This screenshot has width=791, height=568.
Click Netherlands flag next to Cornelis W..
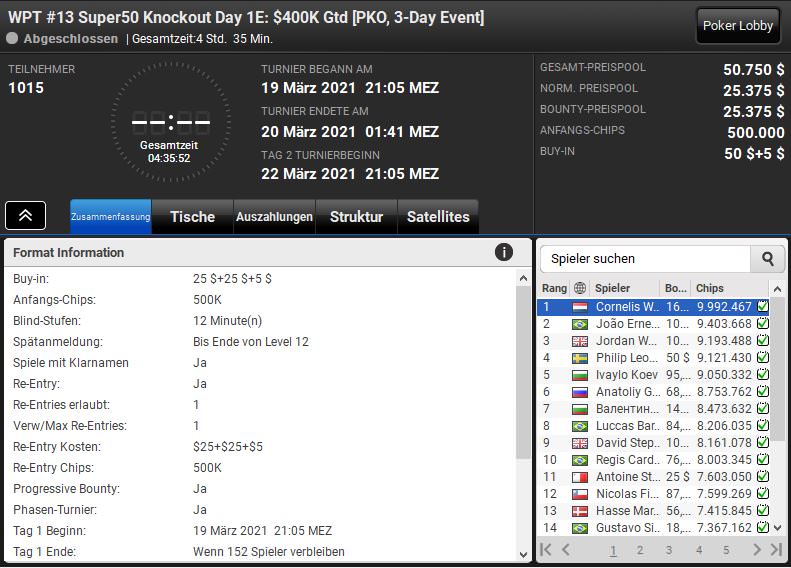coord(580,307)
